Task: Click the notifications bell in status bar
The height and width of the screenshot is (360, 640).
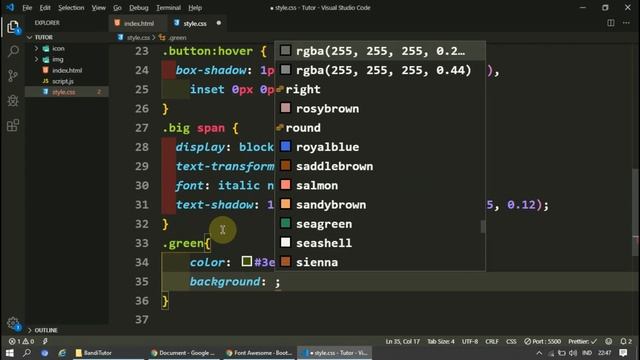Action: pyautogui.click(x=626, y=341)
